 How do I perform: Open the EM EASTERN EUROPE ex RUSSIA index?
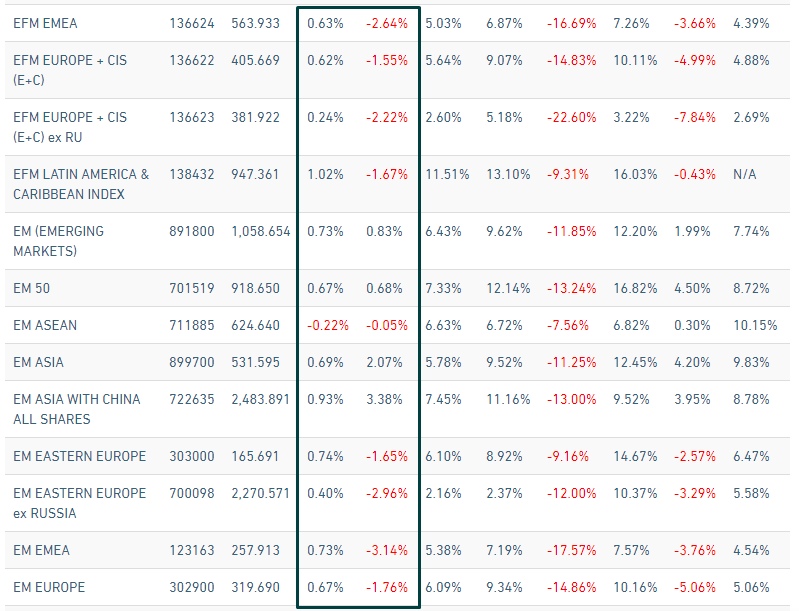(x=79, y=503)
